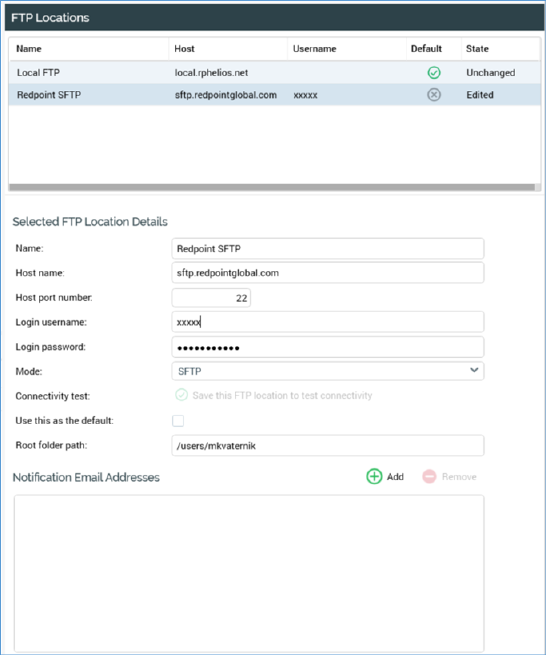
Task: Select the Redpoint SFTP row name
Action: coord(49,95)
